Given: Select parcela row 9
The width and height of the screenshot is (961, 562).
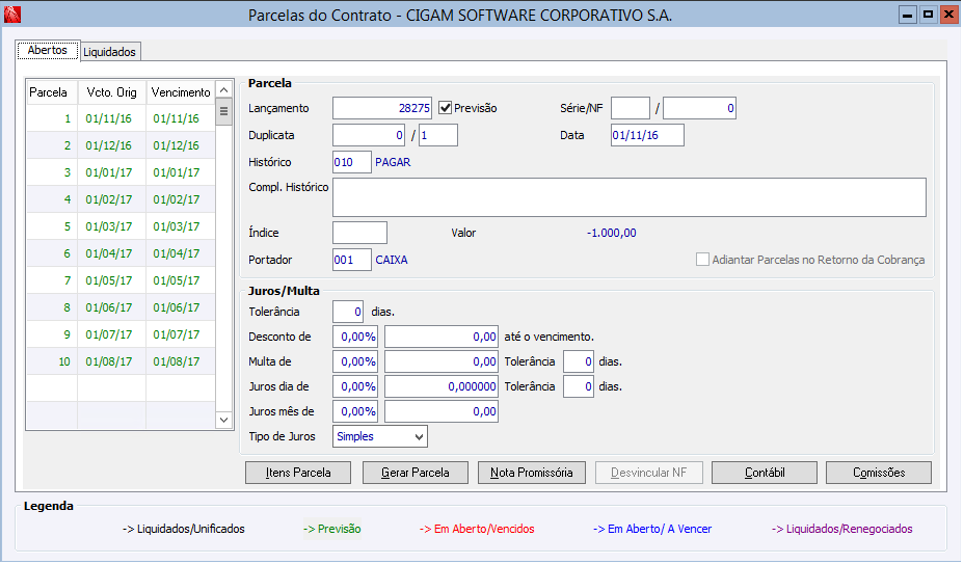Looking at the screenshot, I should point(121,334).
